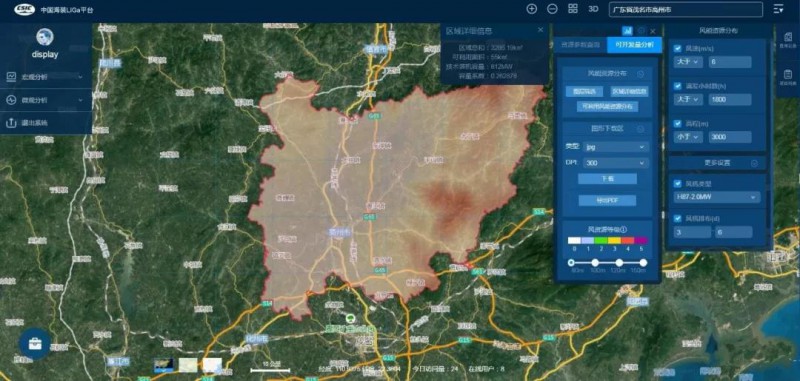Open the jpg file type dropdown
This screenshot has height=381, width=800.
pos(616,147)
